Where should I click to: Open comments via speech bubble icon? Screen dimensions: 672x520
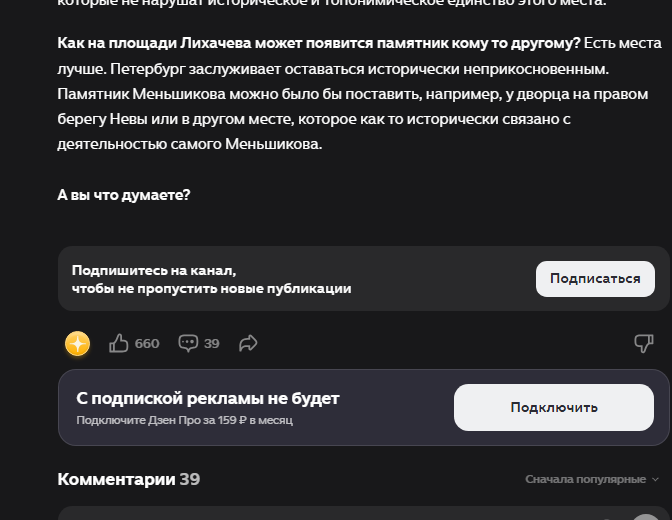pos(188,343)
